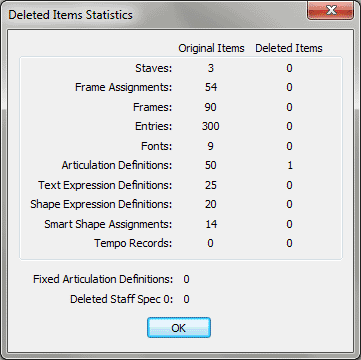Click the Staves original count 3
The image size is (361, 360).
click(x=211, y=68)
